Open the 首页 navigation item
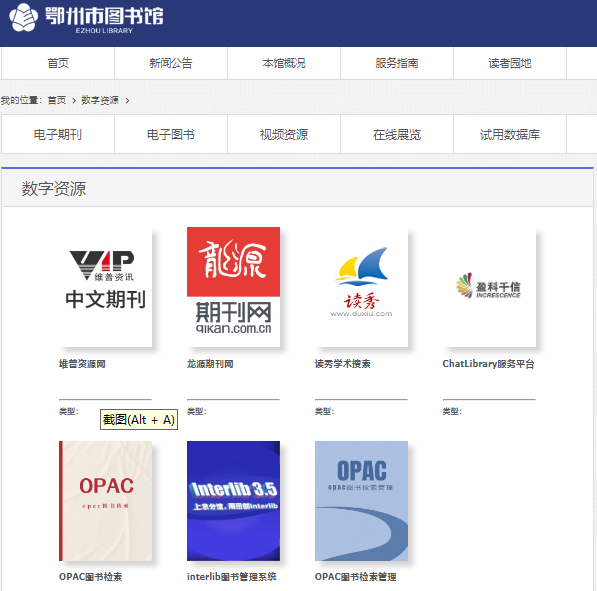The image size is (597, 591). point(58,63)
